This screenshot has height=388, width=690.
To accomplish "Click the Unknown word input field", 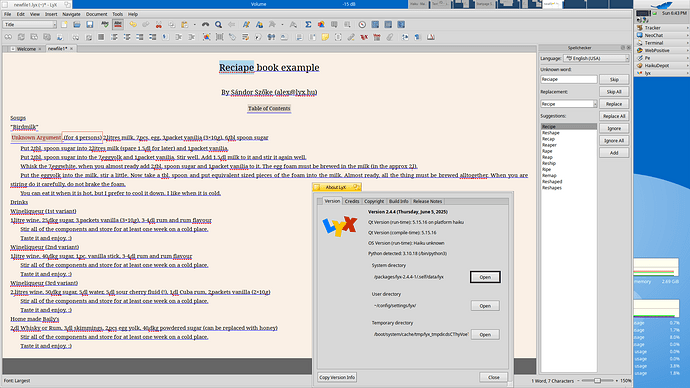I will (x=569, y=80).
